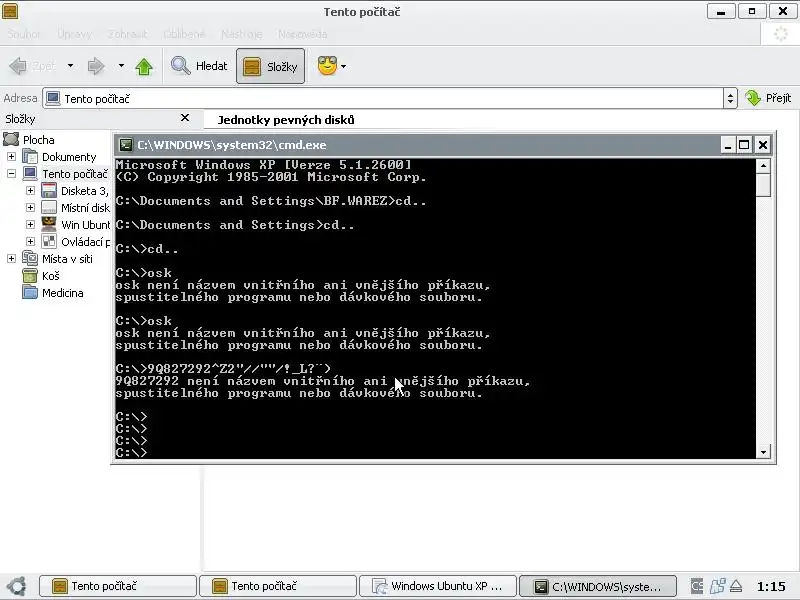Viewport: 800px width, 600px height.
Task: Collapse the Tento počítač tree node
Action: pyautogui.click(x=11, y=173)
